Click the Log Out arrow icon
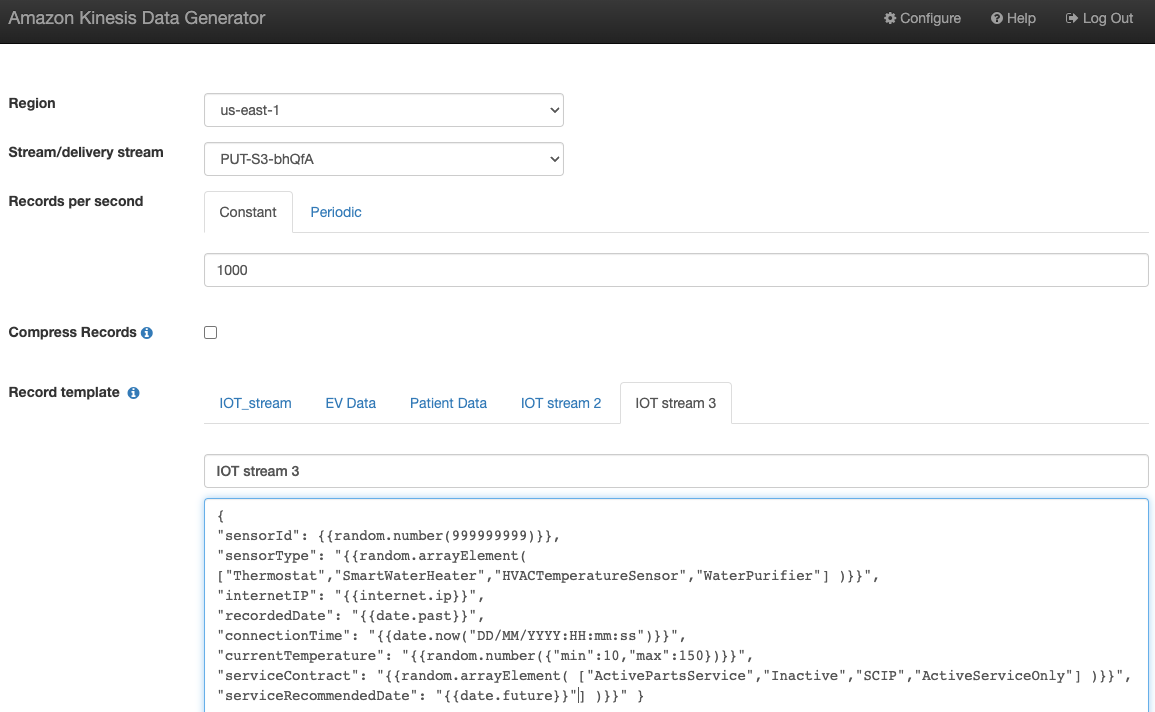 1072,18
